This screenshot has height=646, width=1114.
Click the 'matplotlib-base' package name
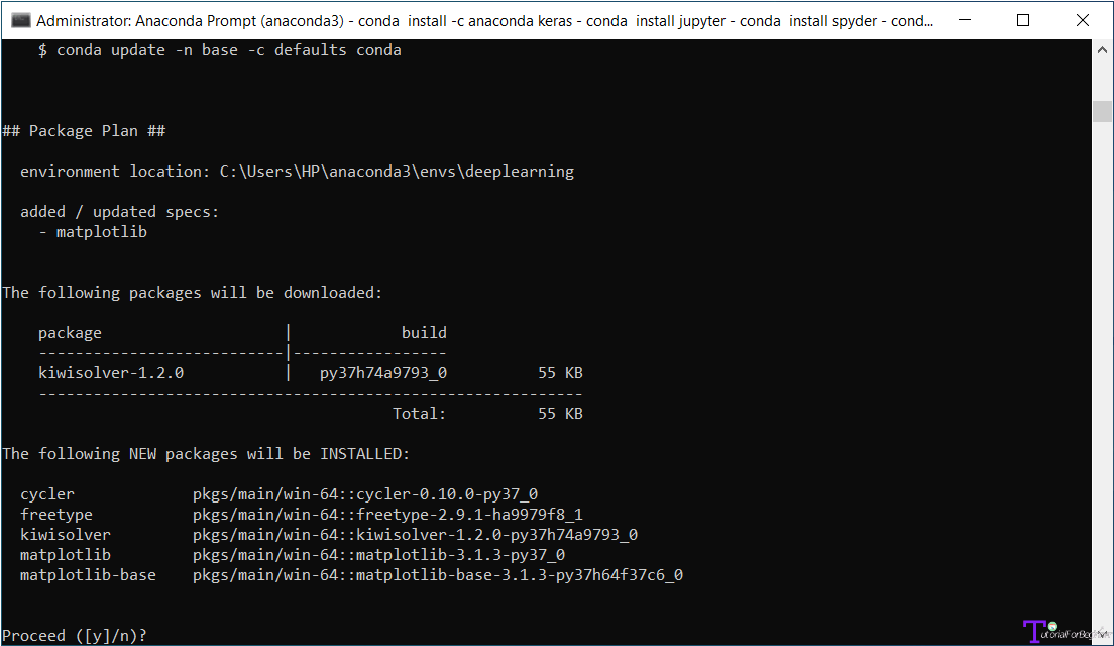(87, 575)
